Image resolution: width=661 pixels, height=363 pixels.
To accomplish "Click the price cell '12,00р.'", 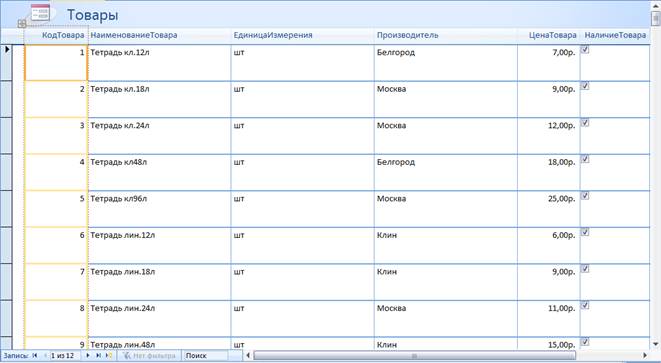I will coord(548,136).
